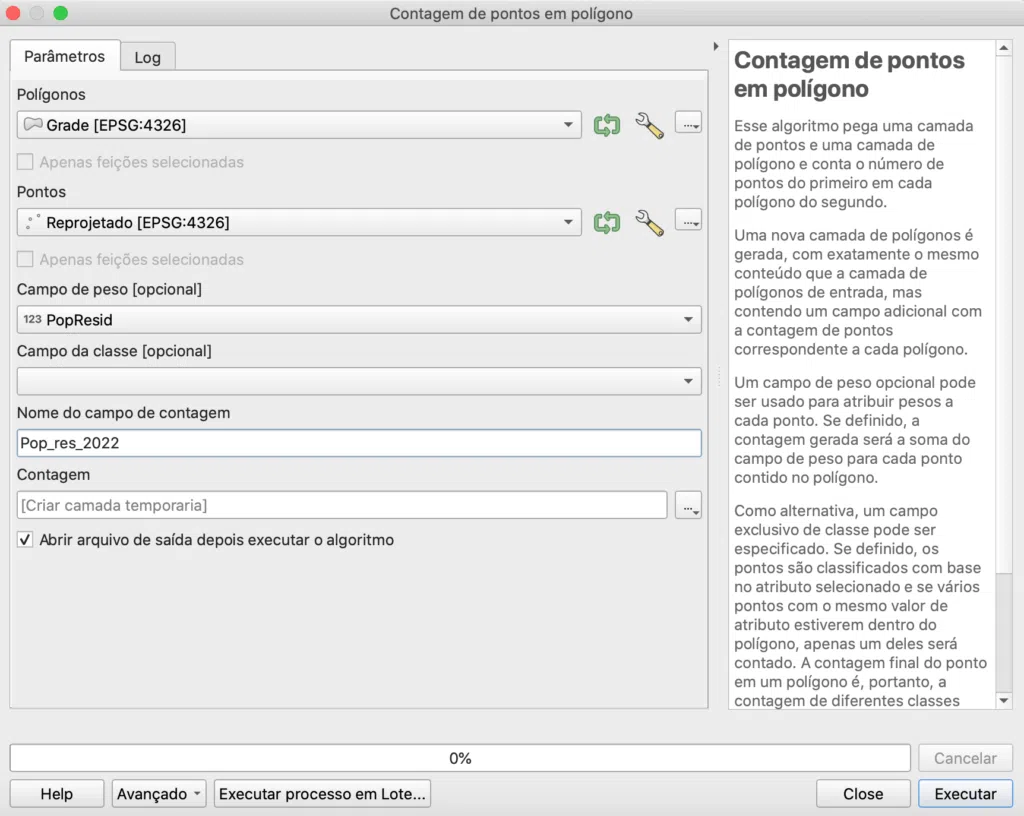
Task: Click the Executar button
Action: click(x=965, y=794)
